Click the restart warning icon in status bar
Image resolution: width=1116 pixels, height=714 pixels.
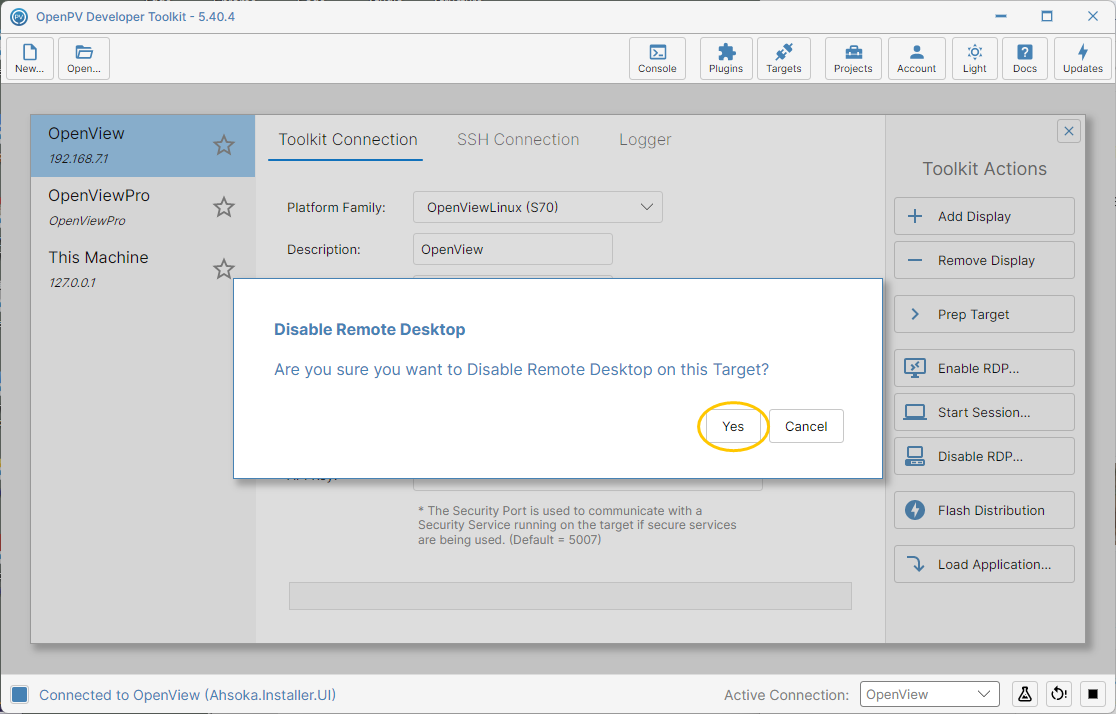coord(1059,694)
